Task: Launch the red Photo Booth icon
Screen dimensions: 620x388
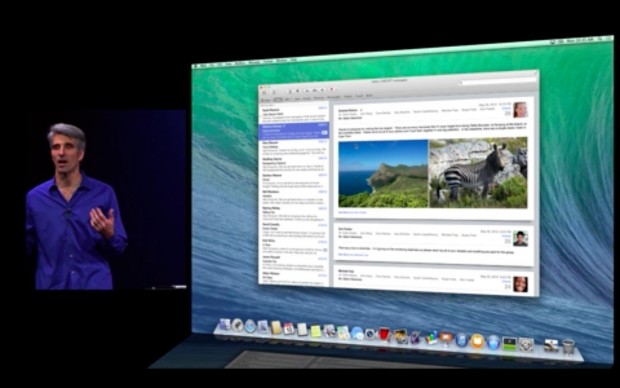Action: coord(384,334)
